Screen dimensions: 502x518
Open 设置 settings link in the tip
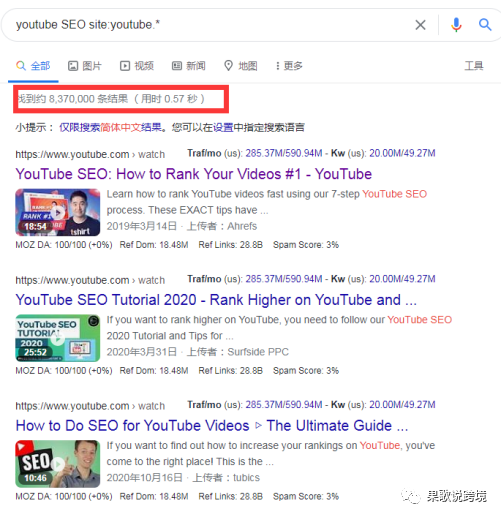click(x=223, y=127)
